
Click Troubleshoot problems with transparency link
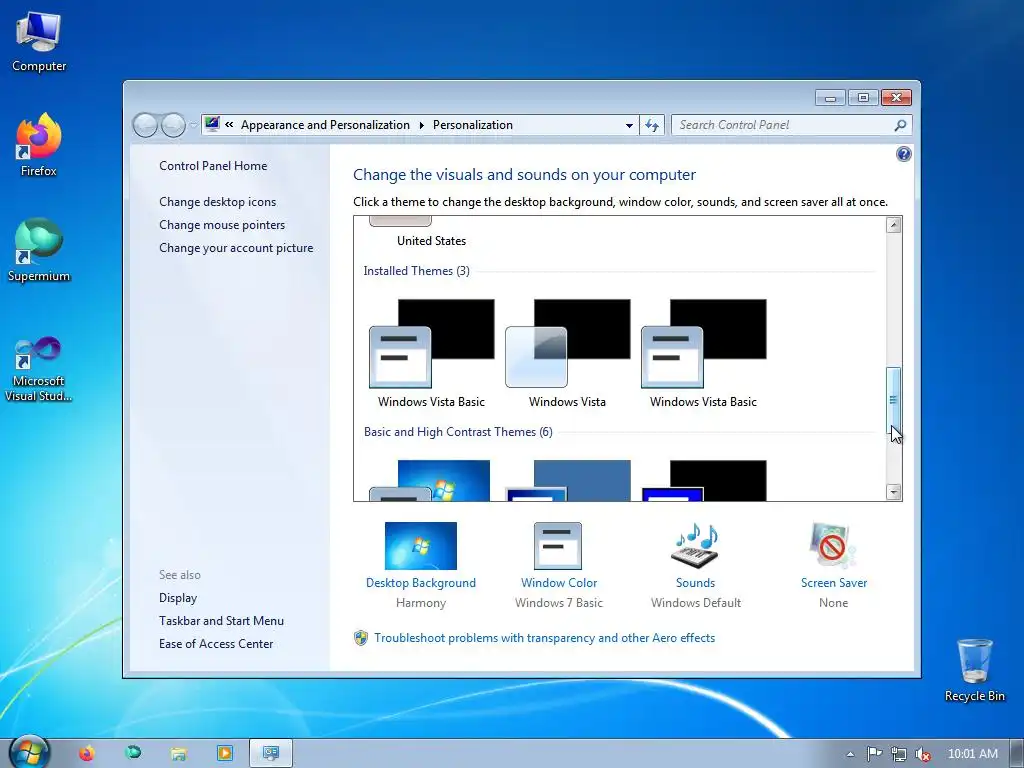coord(544,638)
